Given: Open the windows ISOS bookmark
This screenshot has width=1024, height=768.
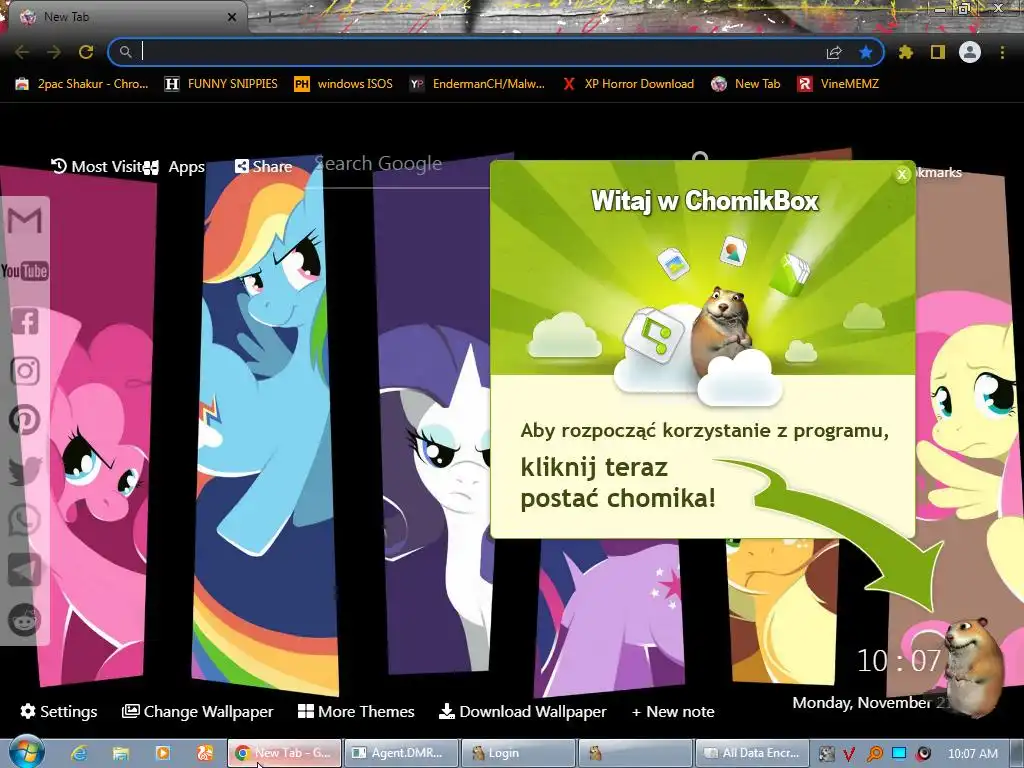Looking at the screenshot, I should (344, 84).
